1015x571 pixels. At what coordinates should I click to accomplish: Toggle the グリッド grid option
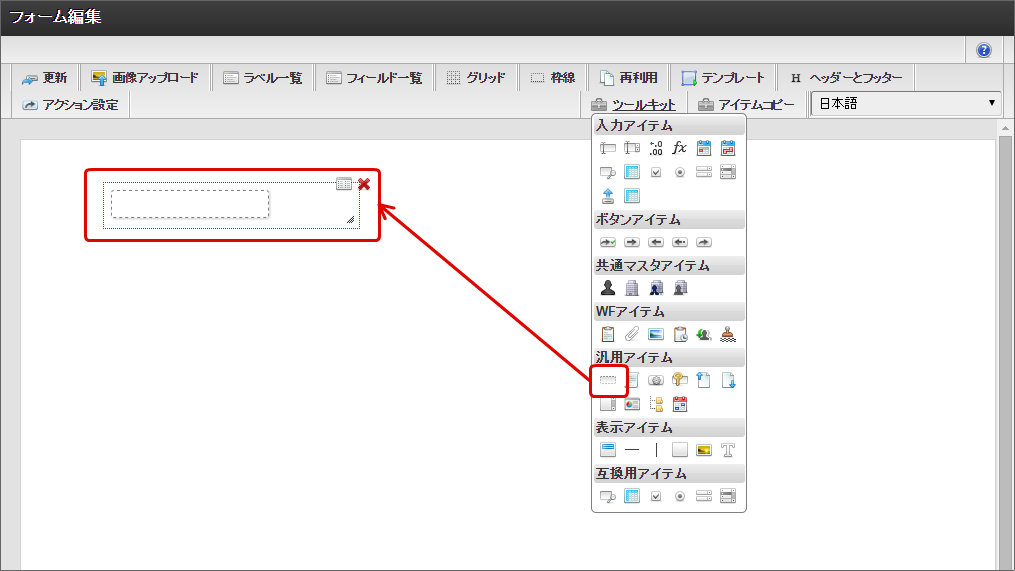point(476,78)
